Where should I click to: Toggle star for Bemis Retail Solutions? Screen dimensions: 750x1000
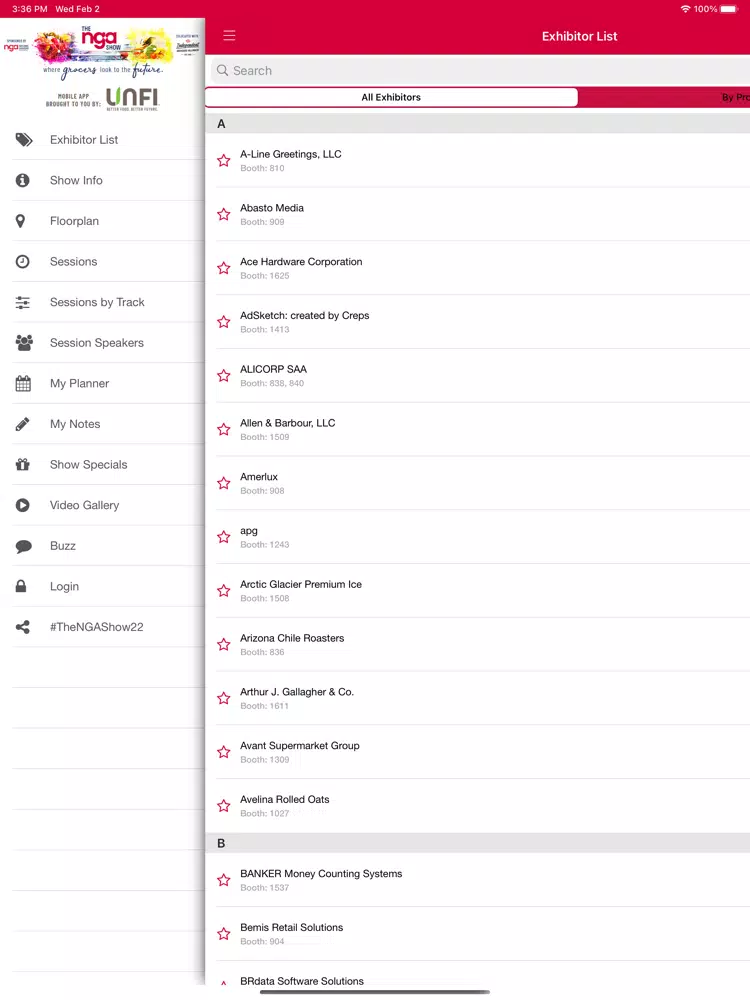pos(223,934)
